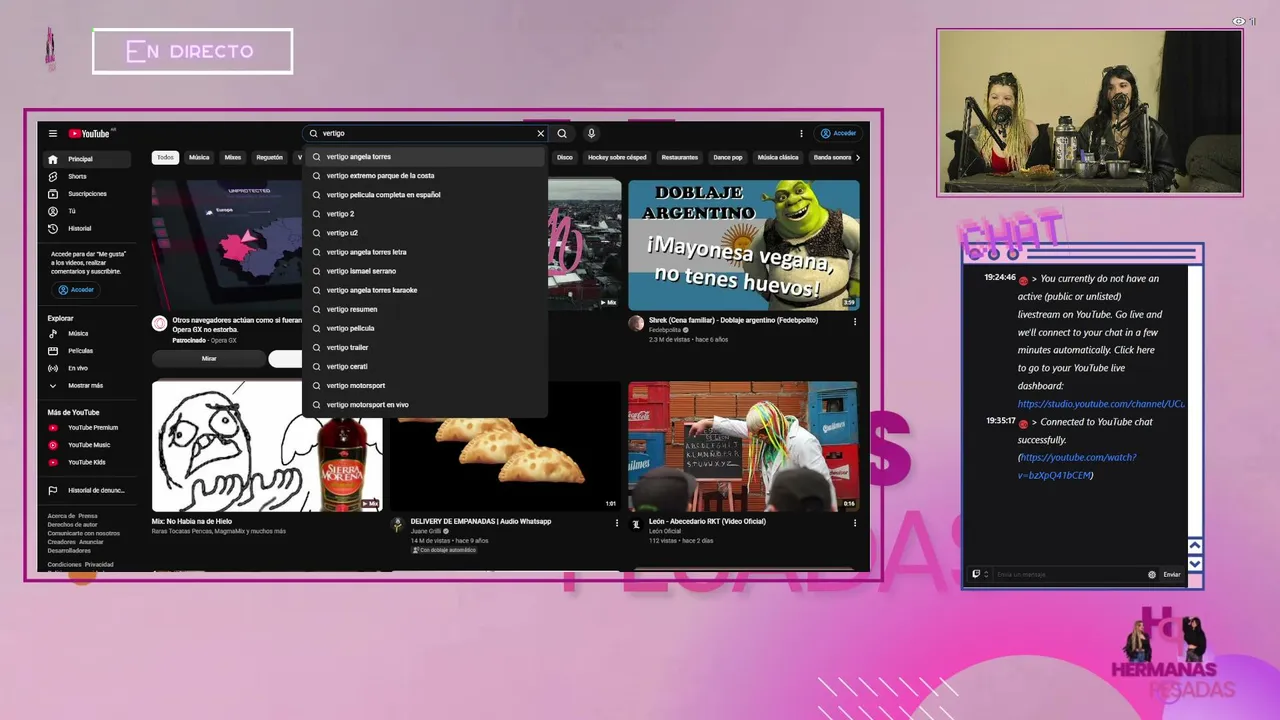Open the Tú section in the sidebar
The width and height of the screenshot is (1280, 720).
(88, 211)
